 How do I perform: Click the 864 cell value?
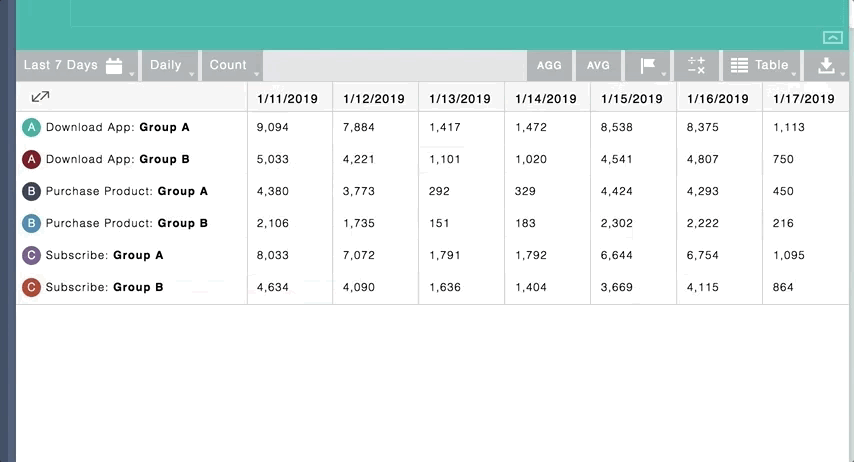tap(783, 287)
